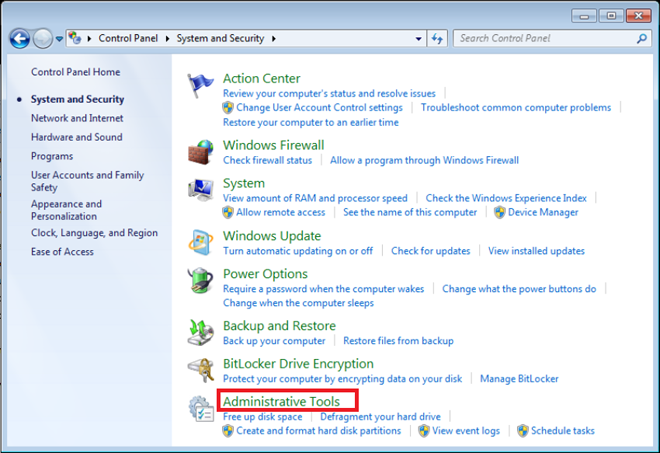Open Network and Internet category
The width and height of the screenshot is (660, 453).
point(77,118)
